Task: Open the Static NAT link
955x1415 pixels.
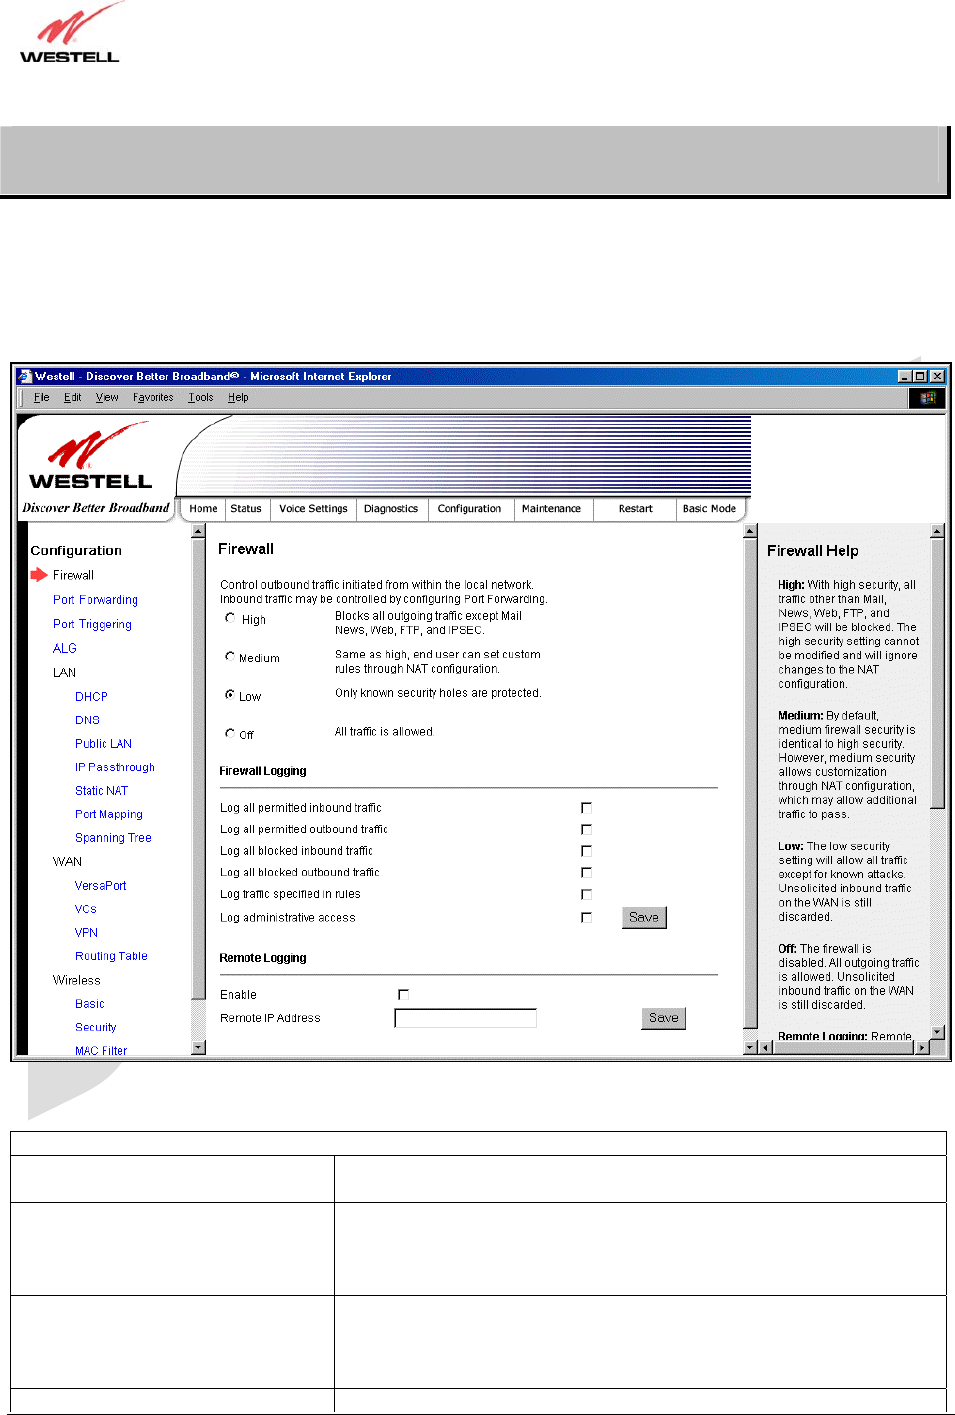Action: (x=101, y=791)
